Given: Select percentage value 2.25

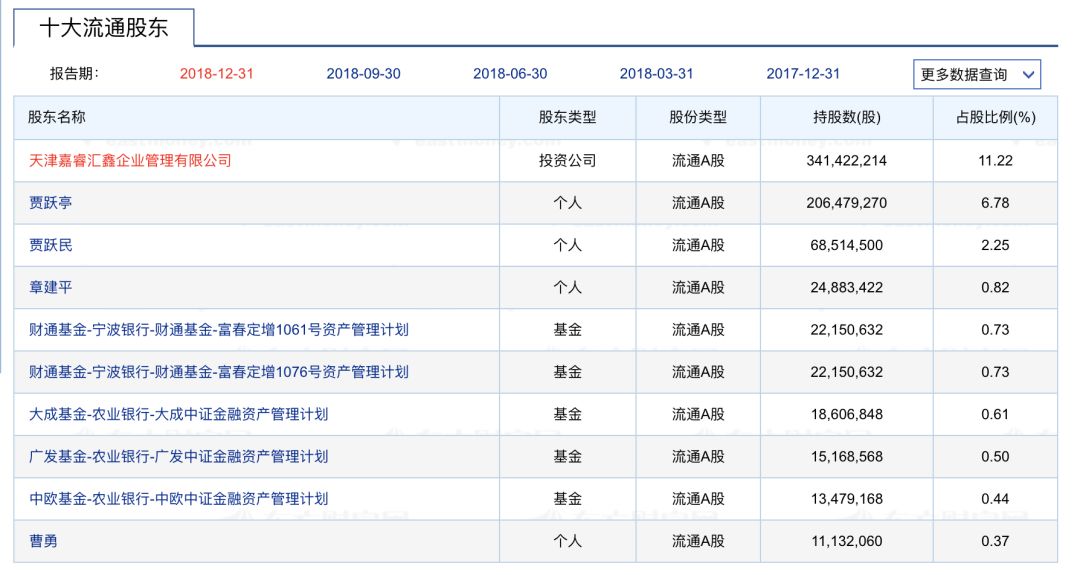Looking at the screenshot, I should 995,245.
